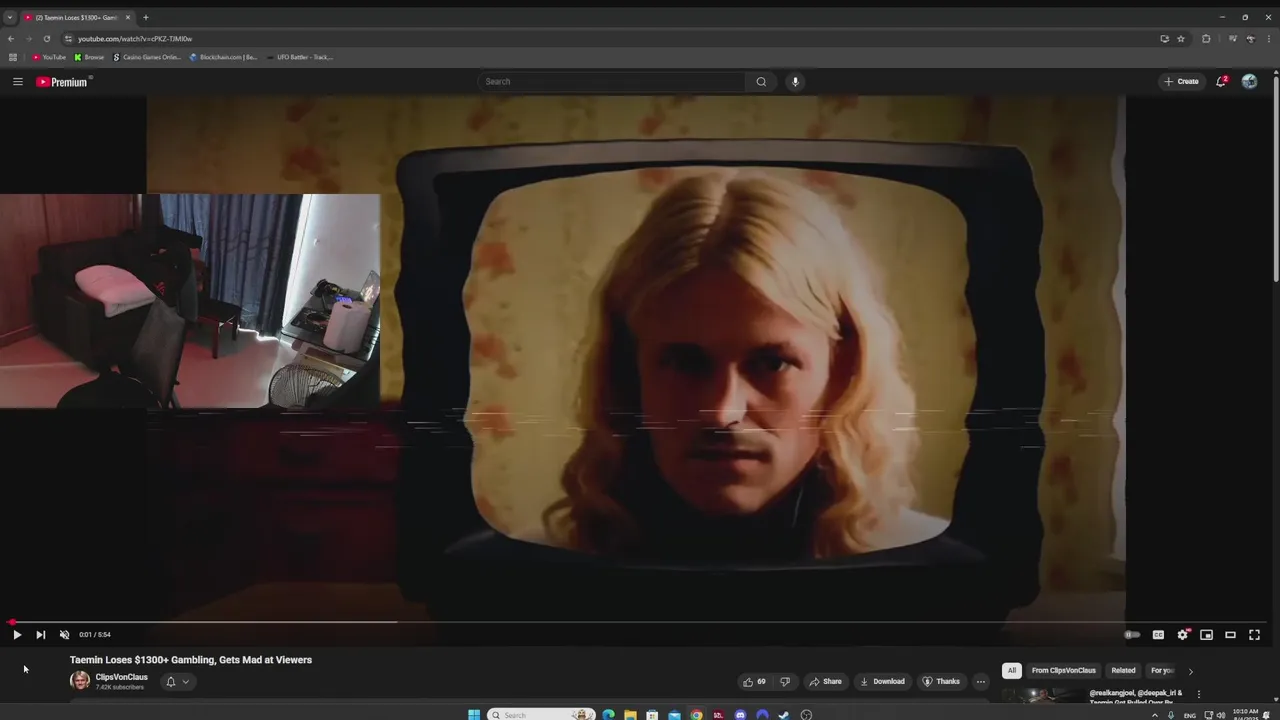Click the subscription notification bell
Viewport: 1280px width, 720px height.
(171, 682)
